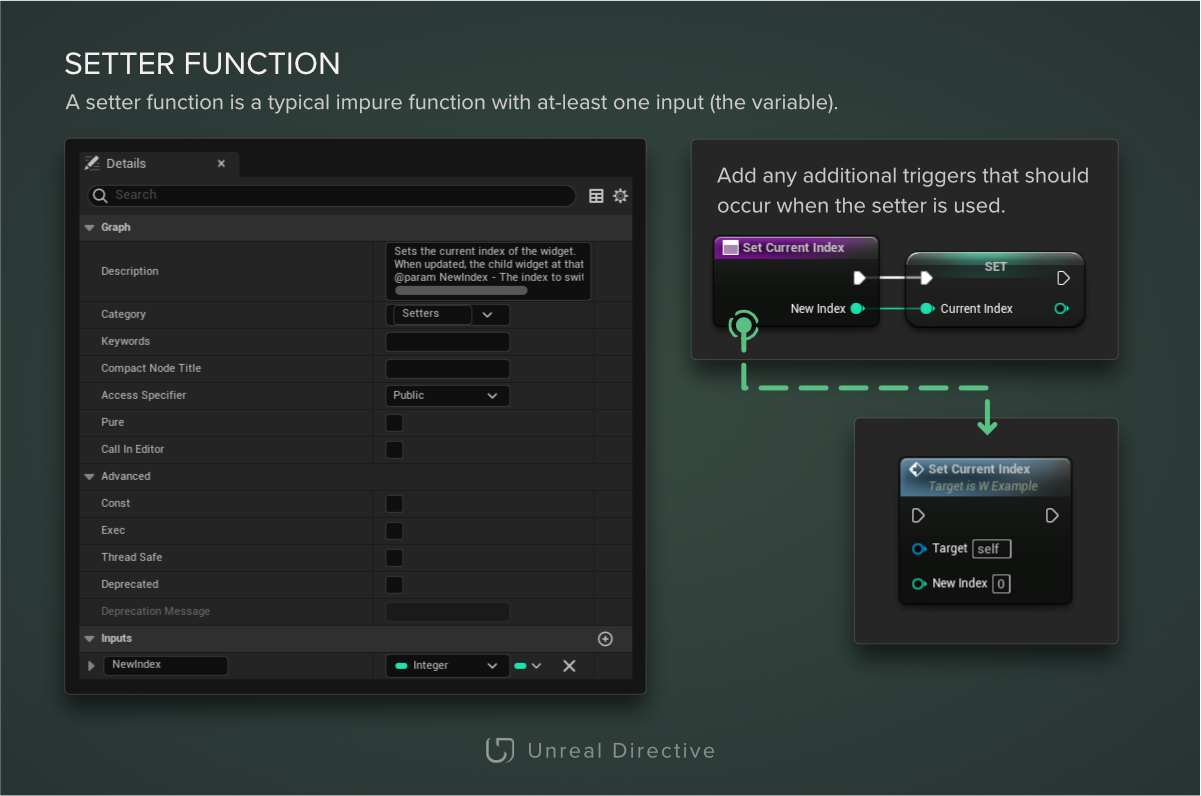Enable the Pure checkbox
This screenshot has width=1201, height=796.
pos(393,422)
